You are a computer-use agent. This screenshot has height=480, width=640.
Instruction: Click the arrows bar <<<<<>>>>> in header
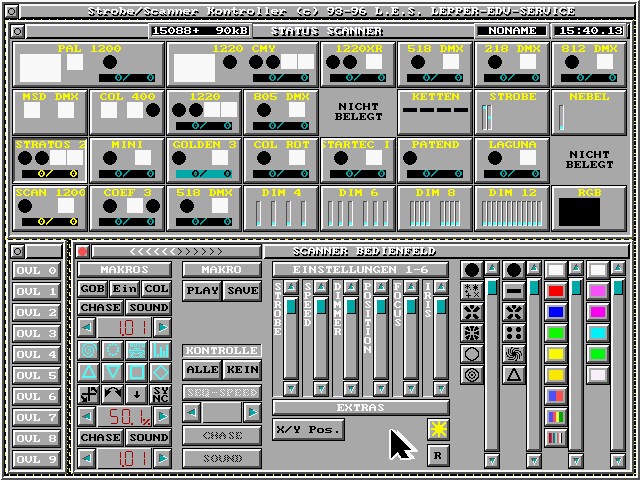click(x=176, y=251)
